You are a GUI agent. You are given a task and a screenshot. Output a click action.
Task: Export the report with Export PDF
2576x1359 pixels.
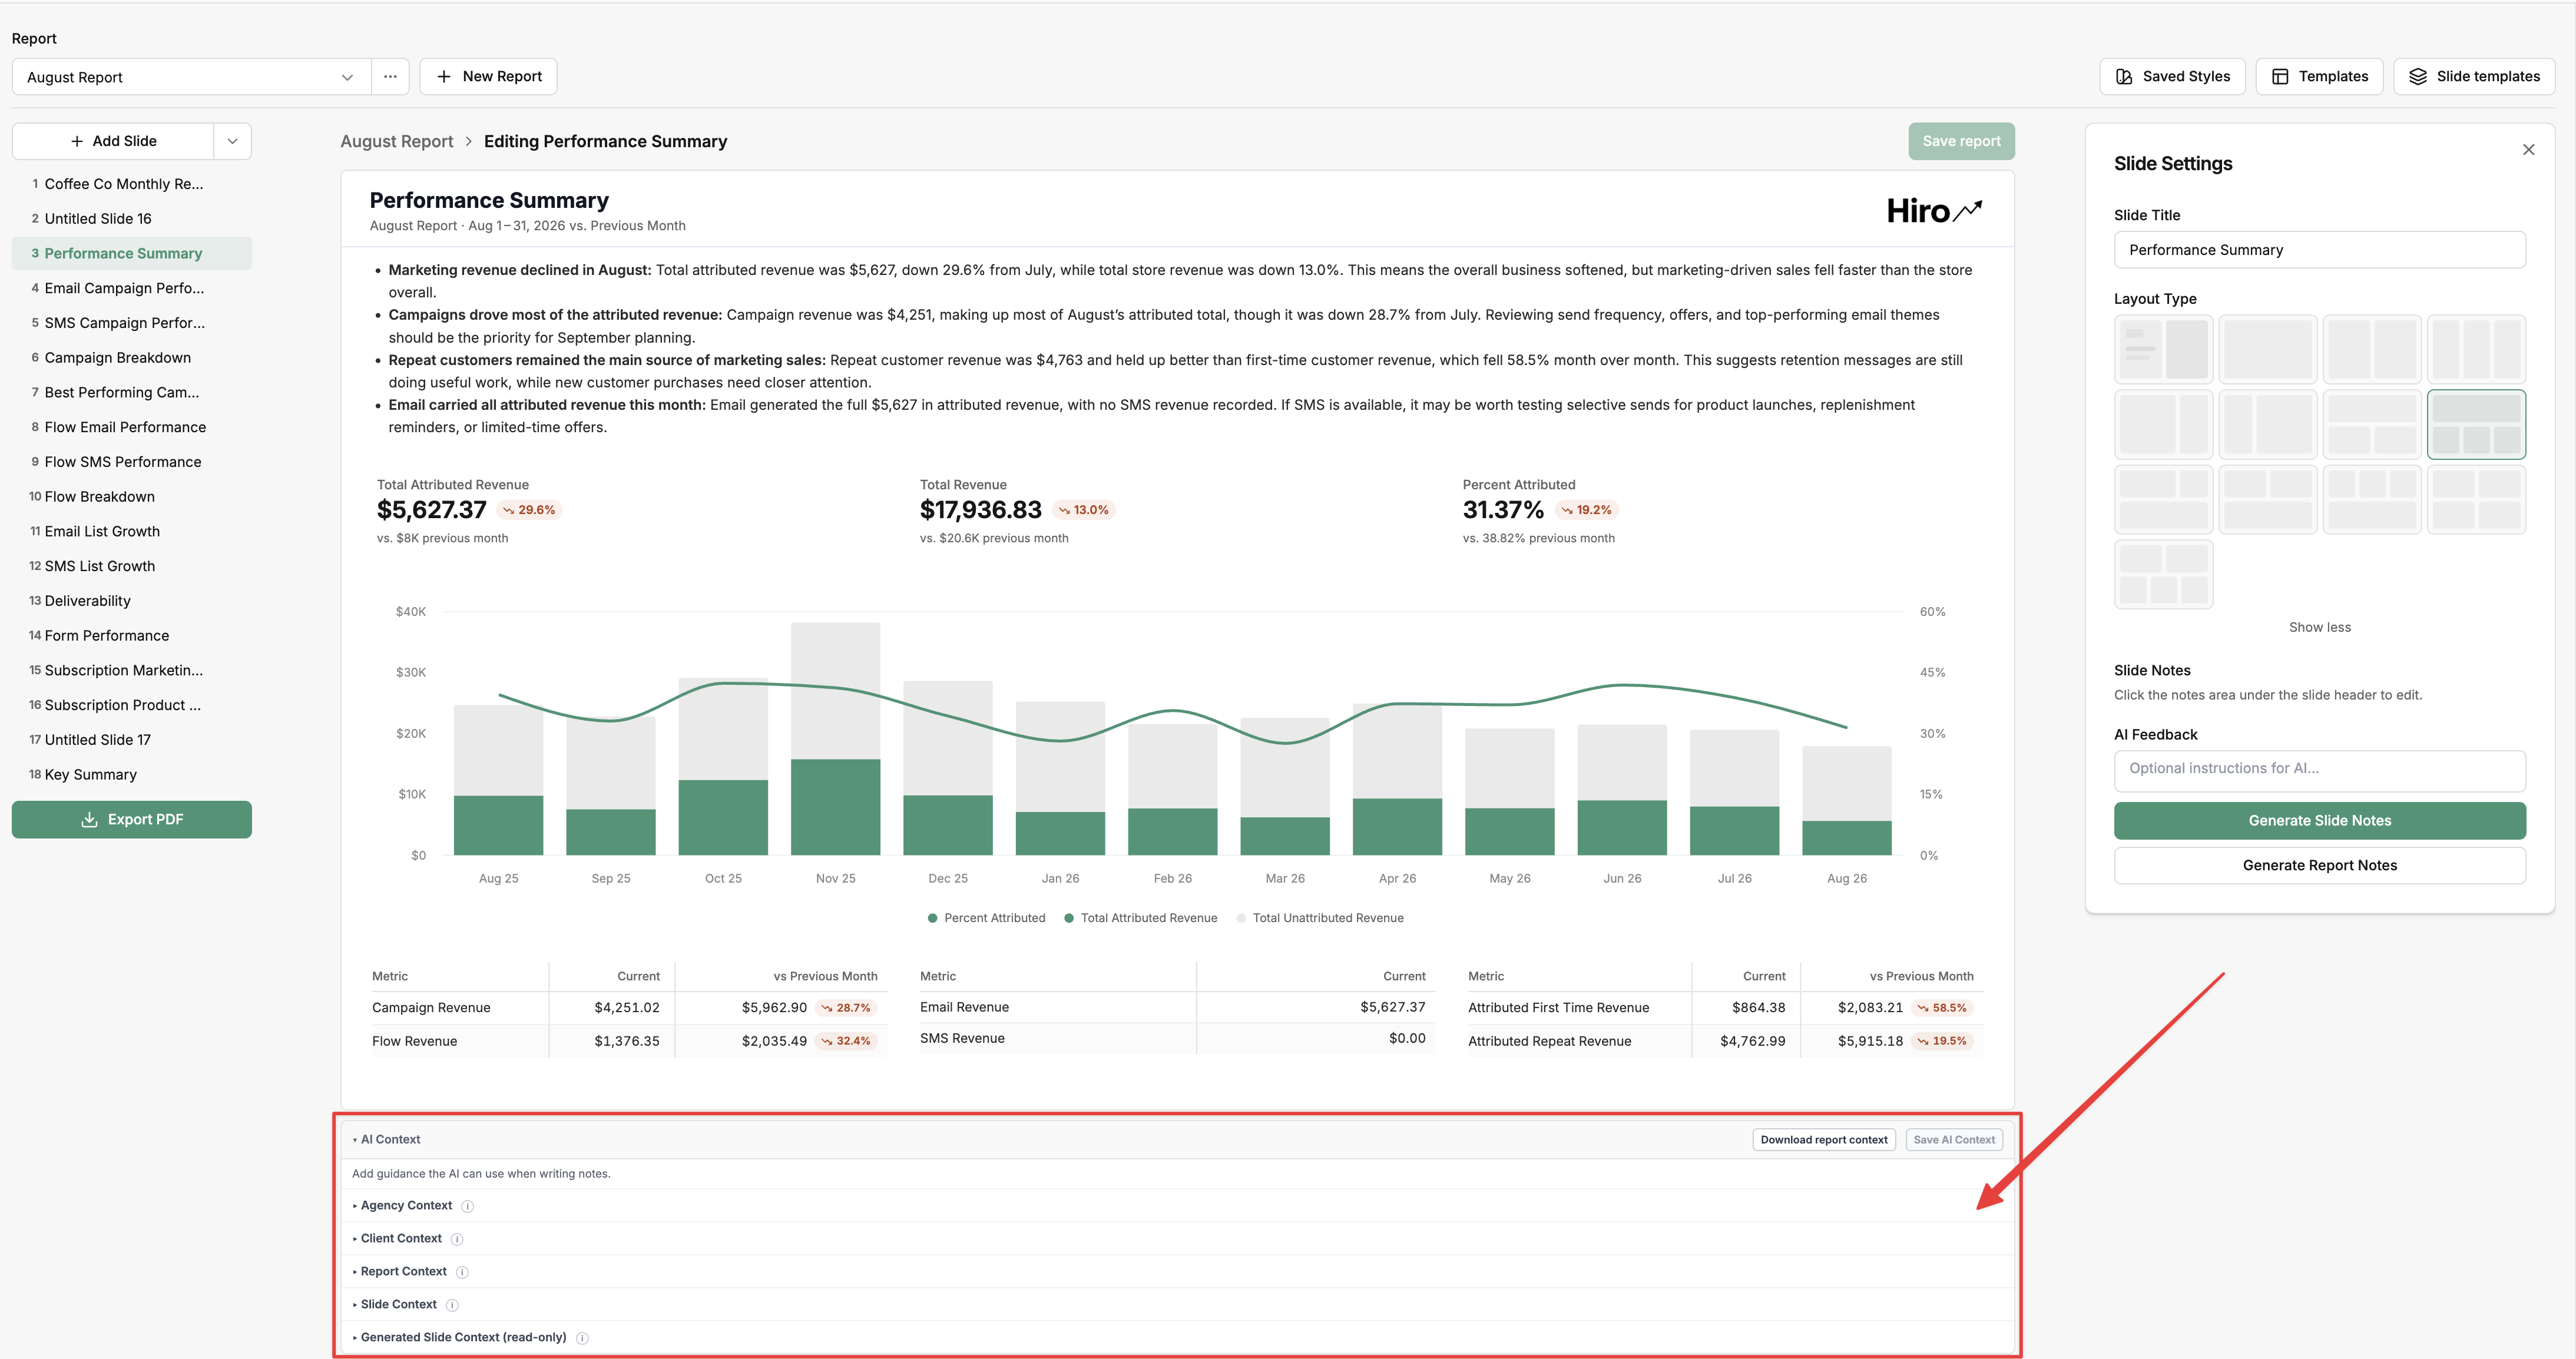(131, 820)
